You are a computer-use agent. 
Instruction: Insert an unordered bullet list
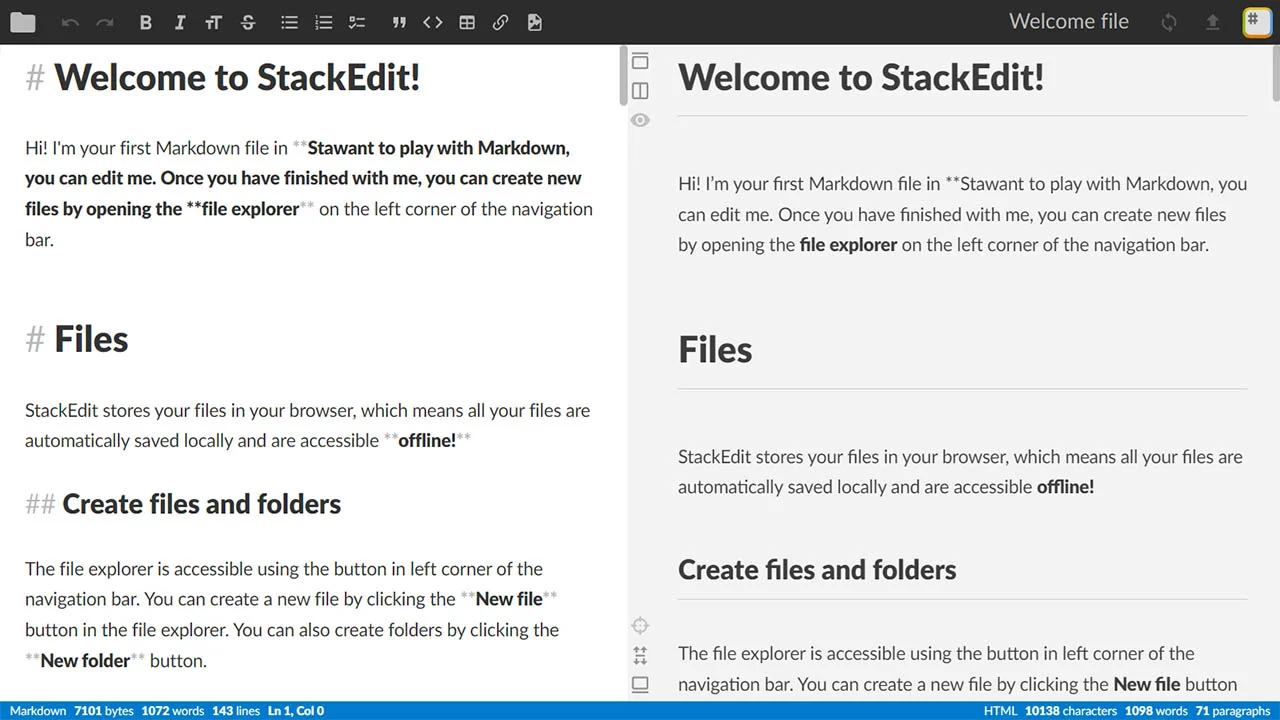289,22
